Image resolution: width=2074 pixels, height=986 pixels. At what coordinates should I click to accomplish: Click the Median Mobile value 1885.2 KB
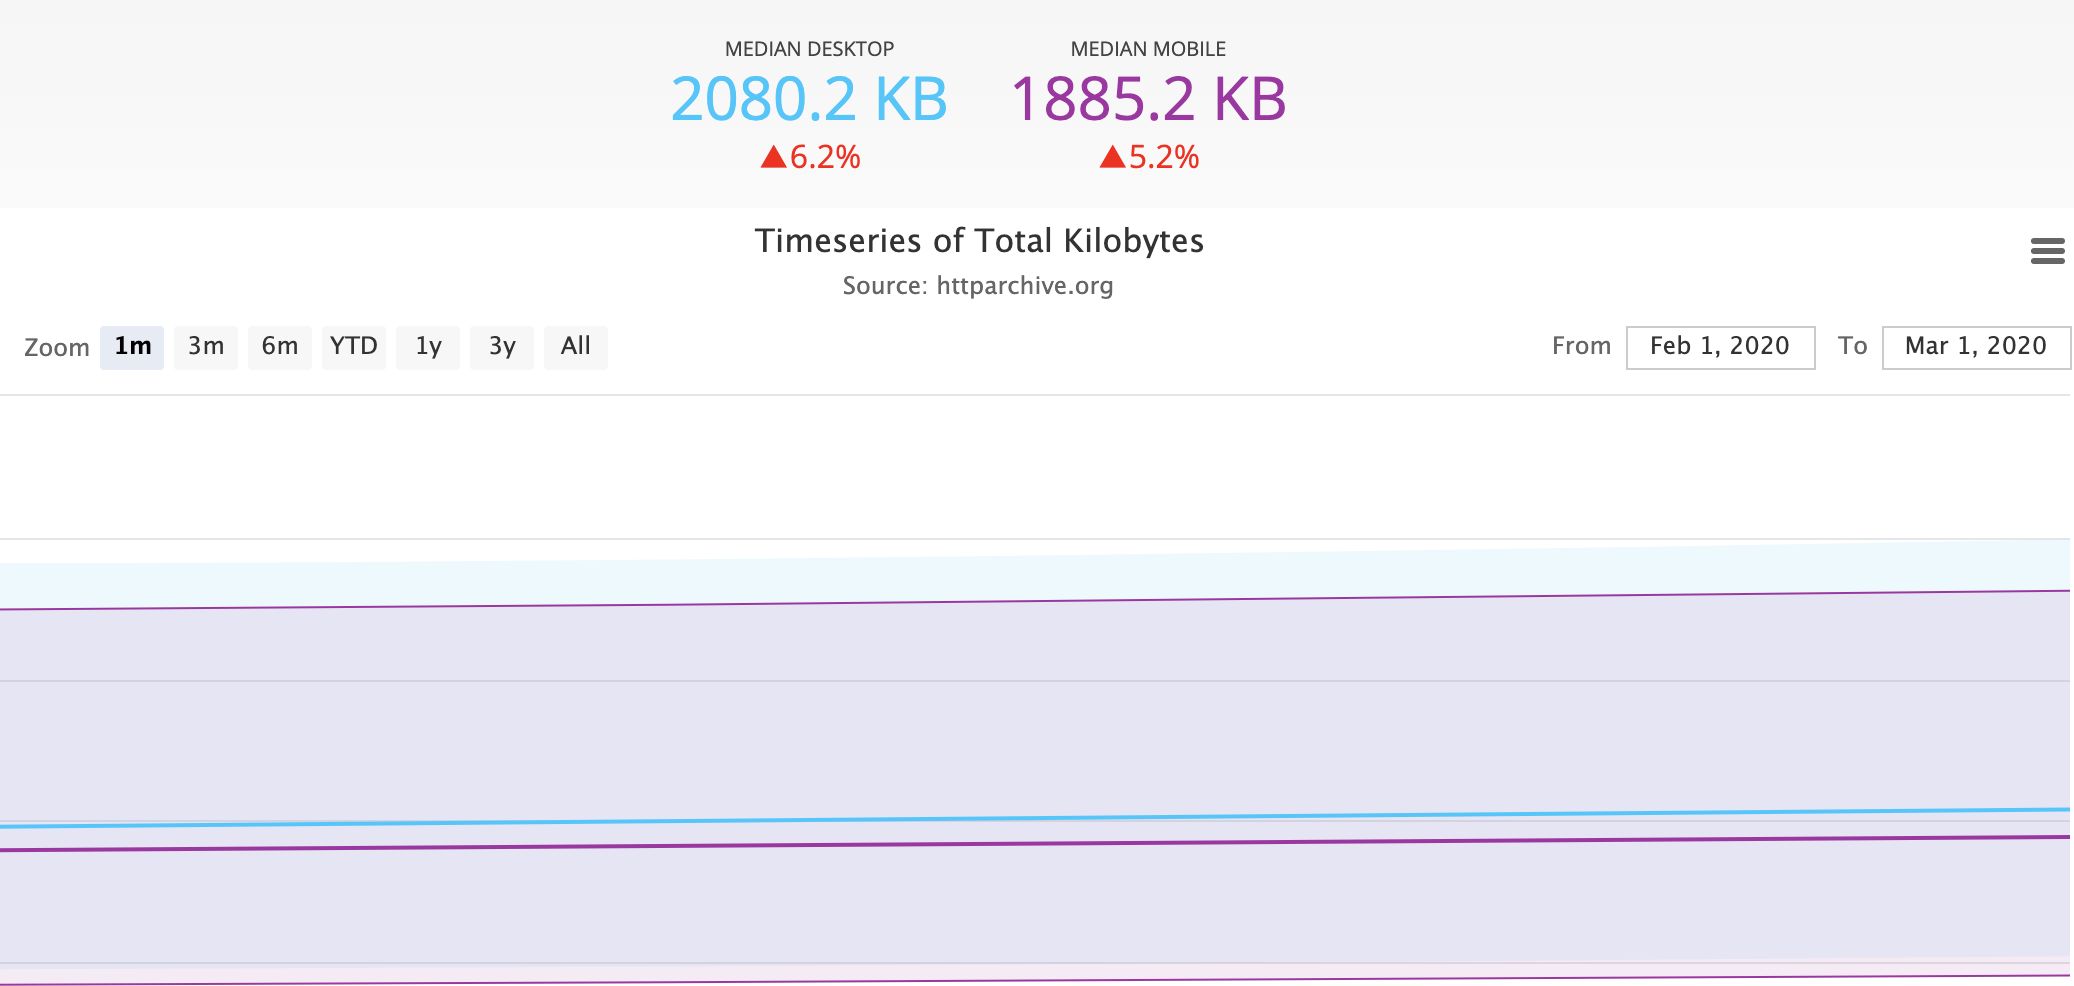[1148, 99]
